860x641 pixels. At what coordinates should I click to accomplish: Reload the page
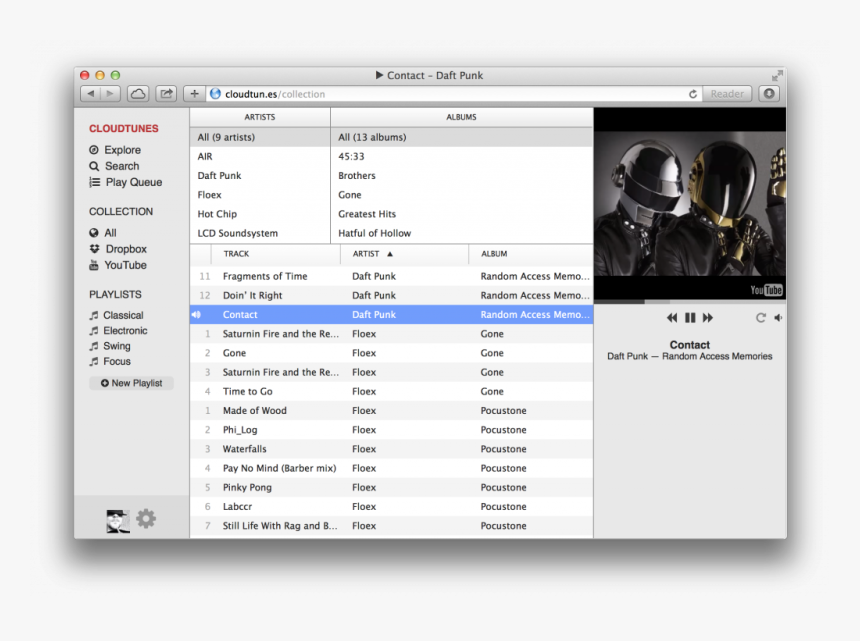coord(693,94)
